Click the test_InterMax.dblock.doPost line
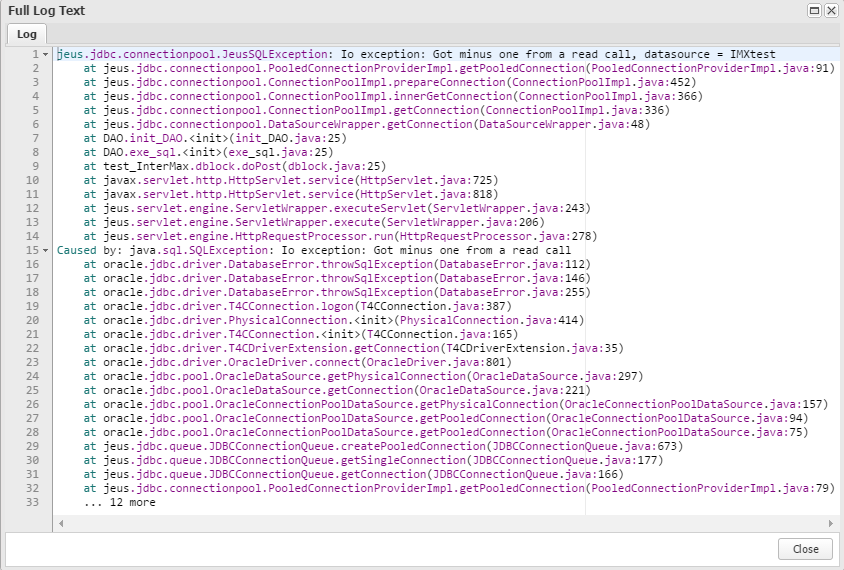Image resolution: width=844 pixels, height=570 pixels. point(235,166)
